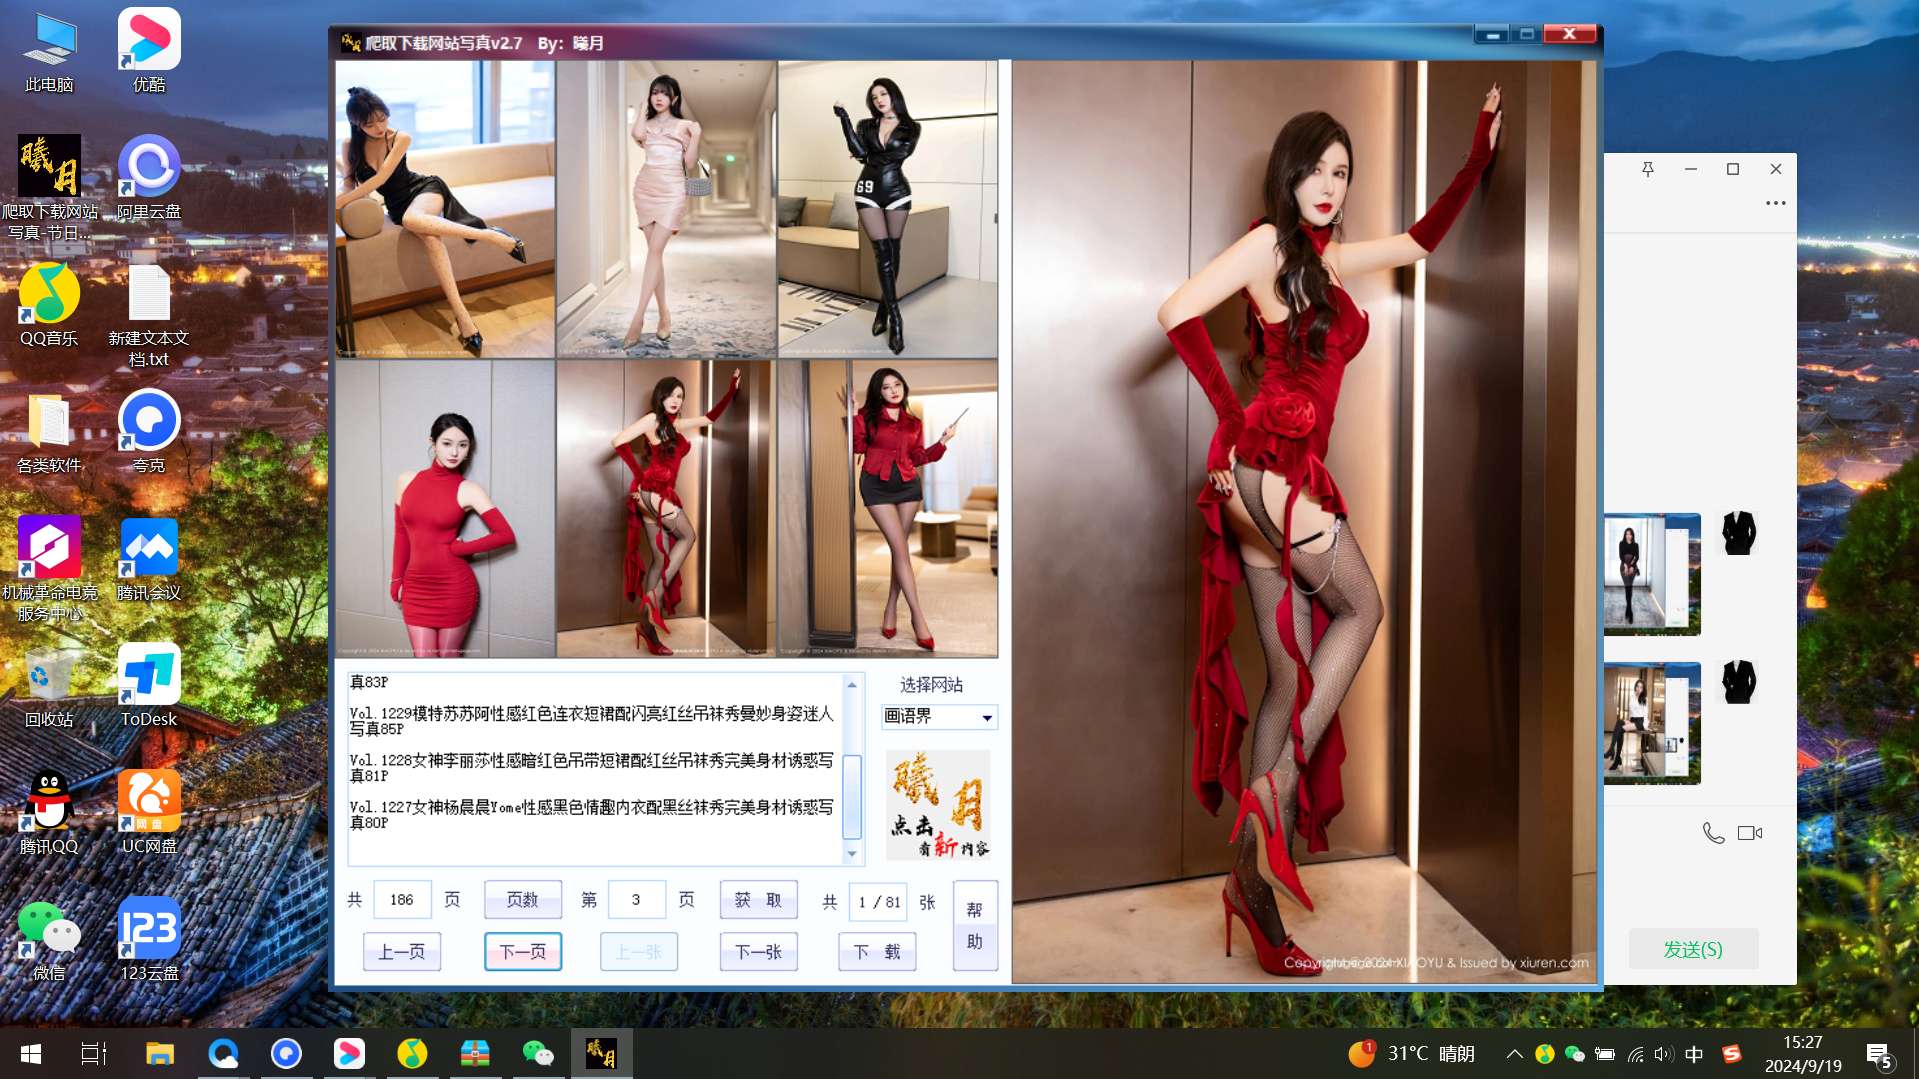Click the 获取 button
The height and width of the screenshot is (1079, 1919).
(758, 900)
